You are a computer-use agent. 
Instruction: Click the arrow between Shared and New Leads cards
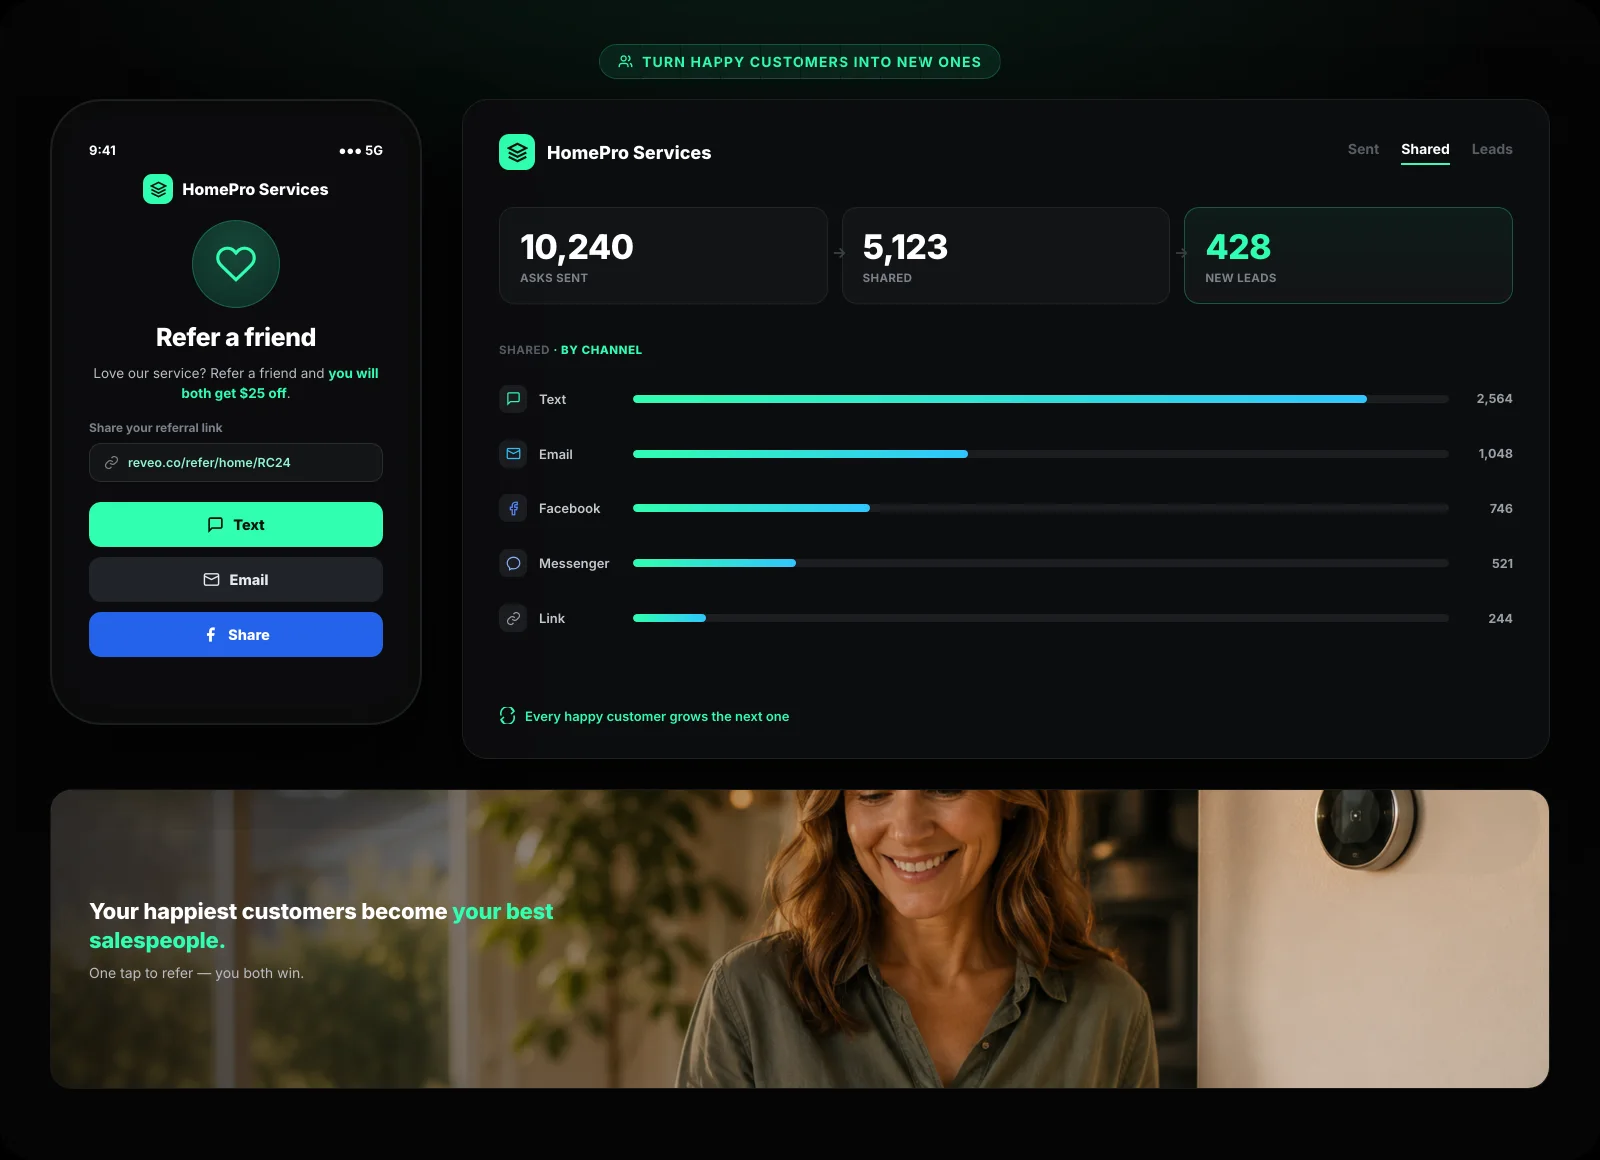click(1182, 253)
